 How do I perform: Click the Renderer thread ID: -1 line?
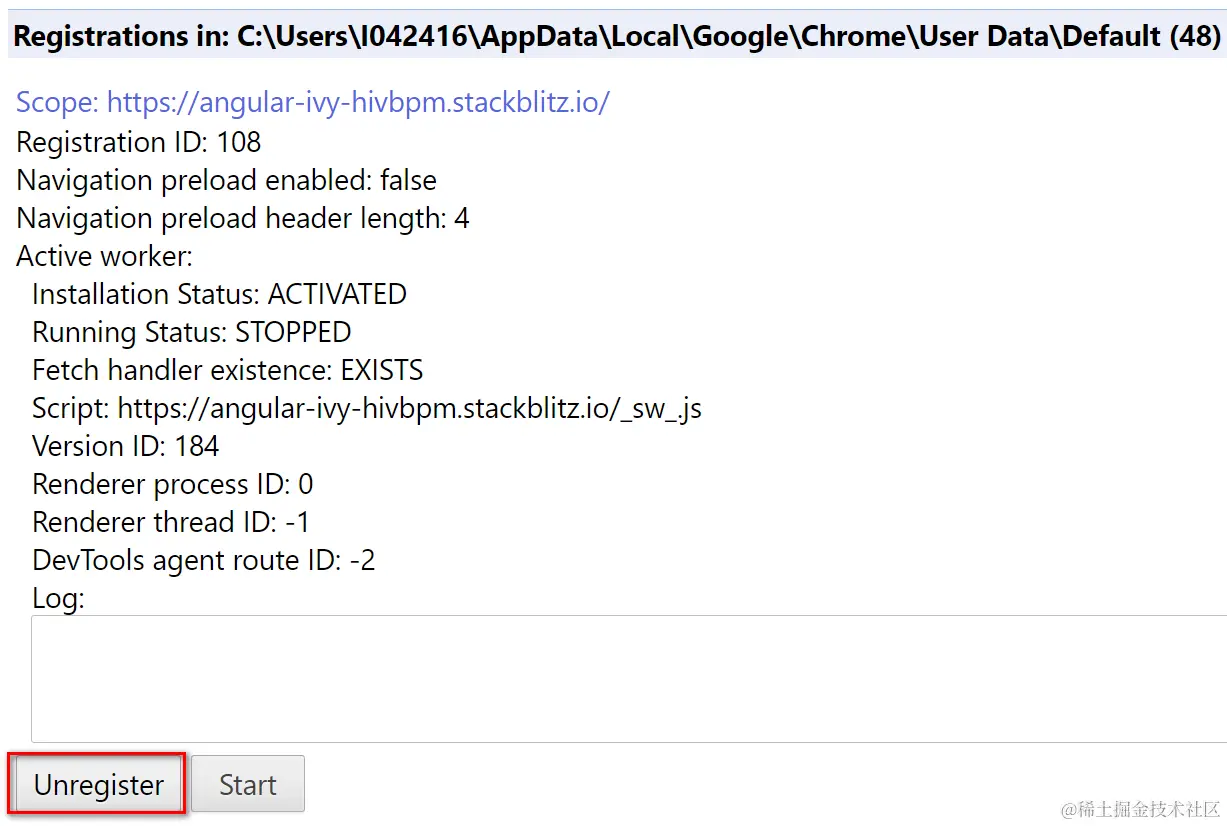click(171, 522)
